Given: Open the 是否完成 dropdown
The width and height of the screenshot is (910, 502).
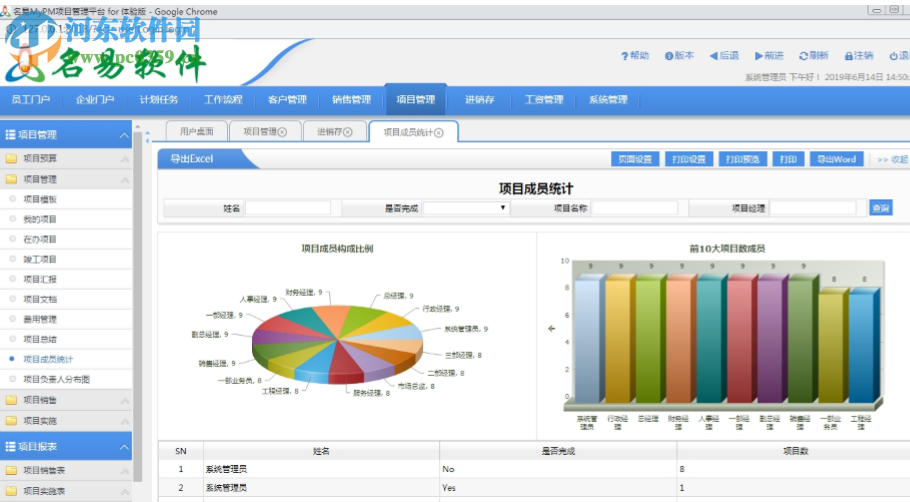Looking at the screenshot, I should 466,208.
